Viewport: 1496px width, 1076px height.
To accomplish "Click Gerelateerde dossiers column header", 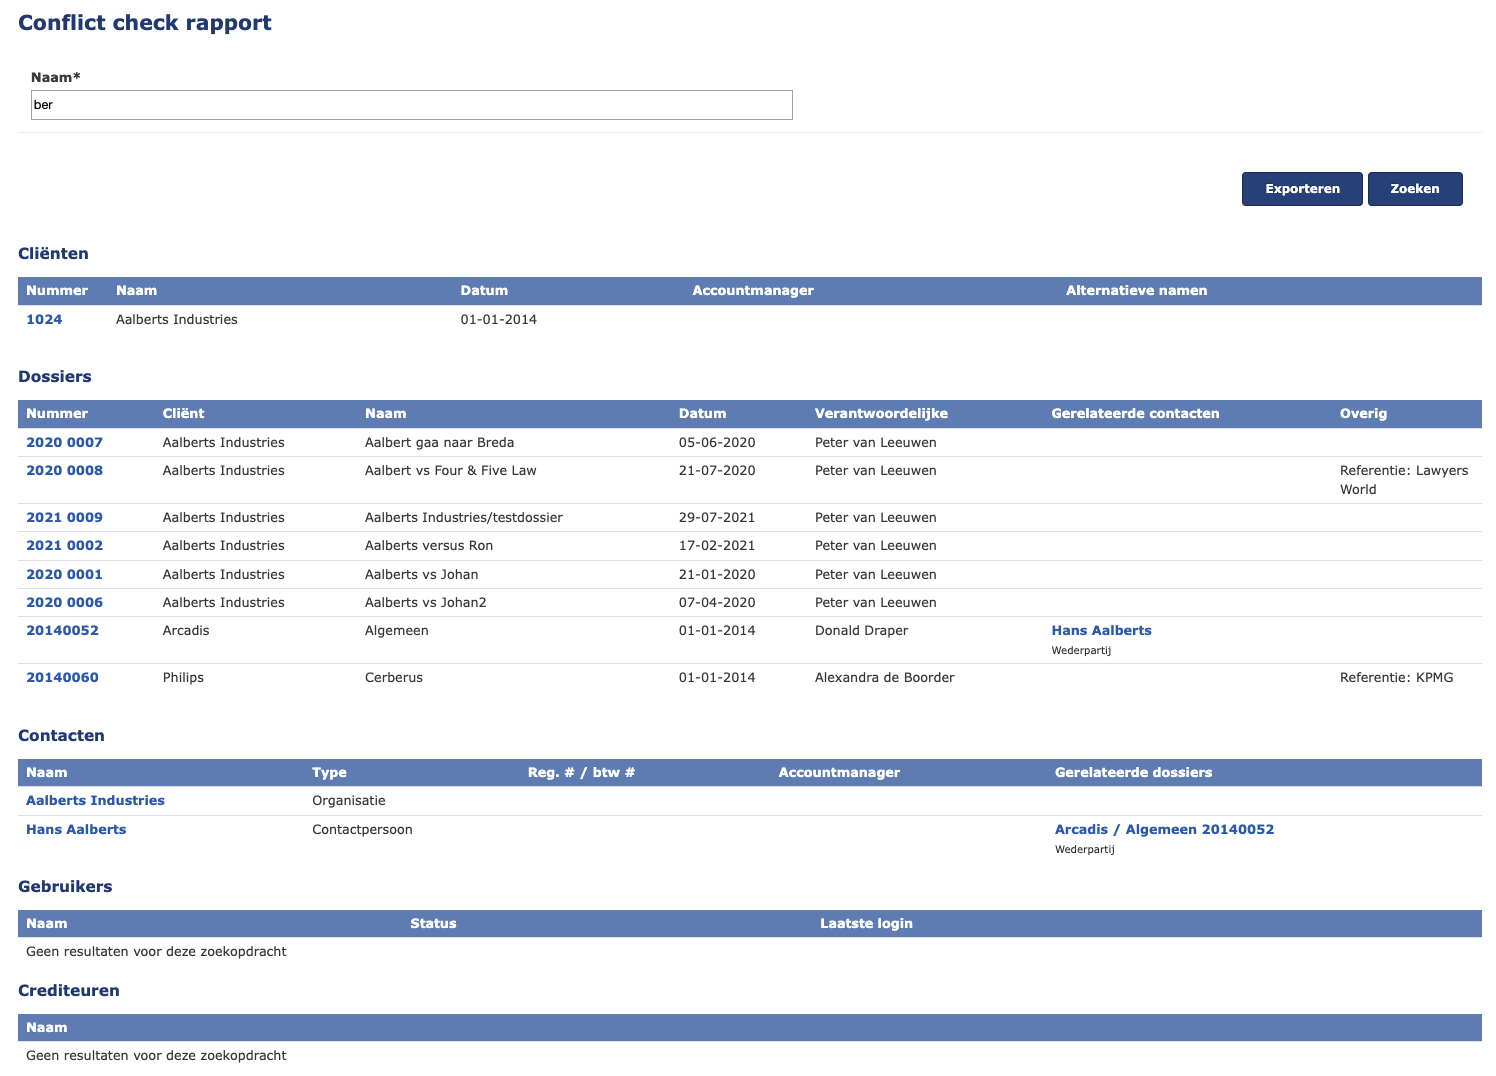I will click(1133, 773).
